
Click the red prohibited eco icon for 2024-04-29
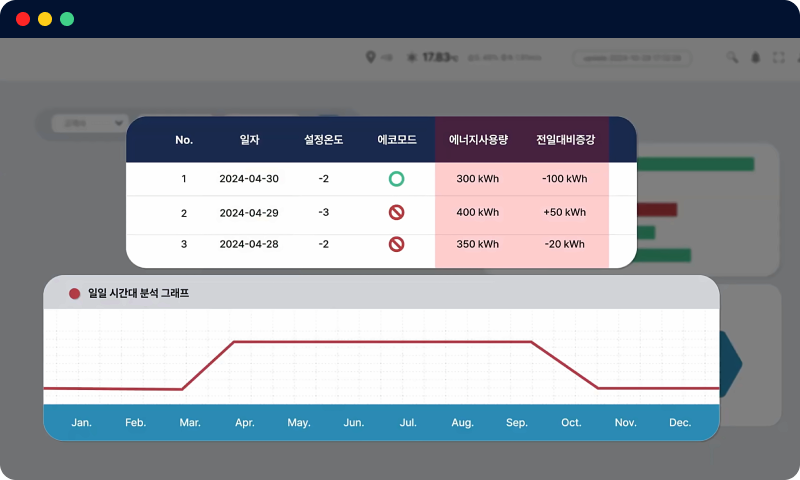396,212
